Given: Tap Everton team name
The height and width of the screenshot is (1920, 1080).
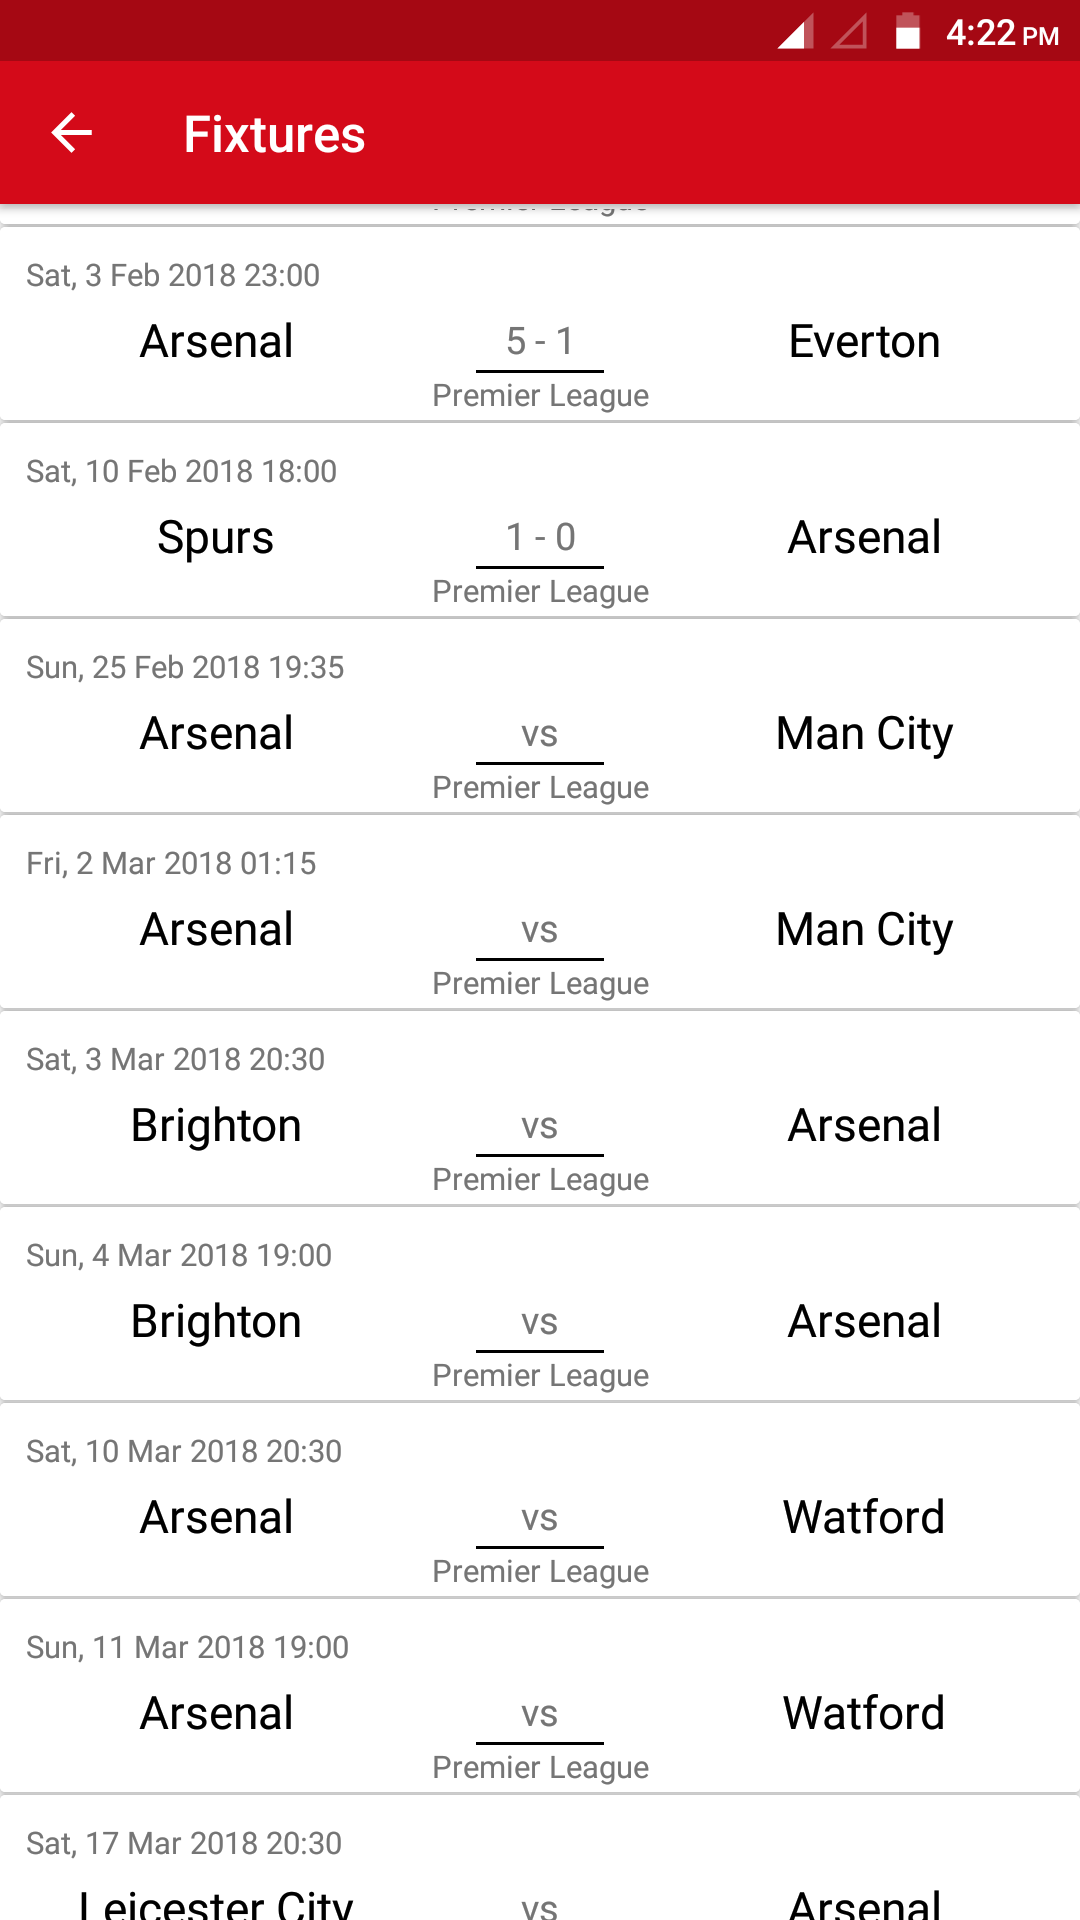Looking at the screenshot, I should 864,342.
